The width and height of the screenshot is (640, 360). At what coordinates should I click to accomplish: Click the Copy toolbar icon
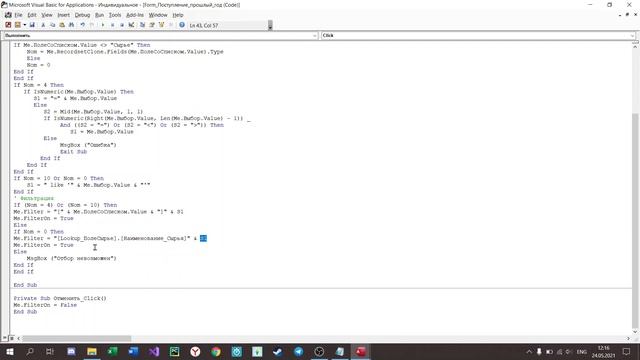point(53,25)
